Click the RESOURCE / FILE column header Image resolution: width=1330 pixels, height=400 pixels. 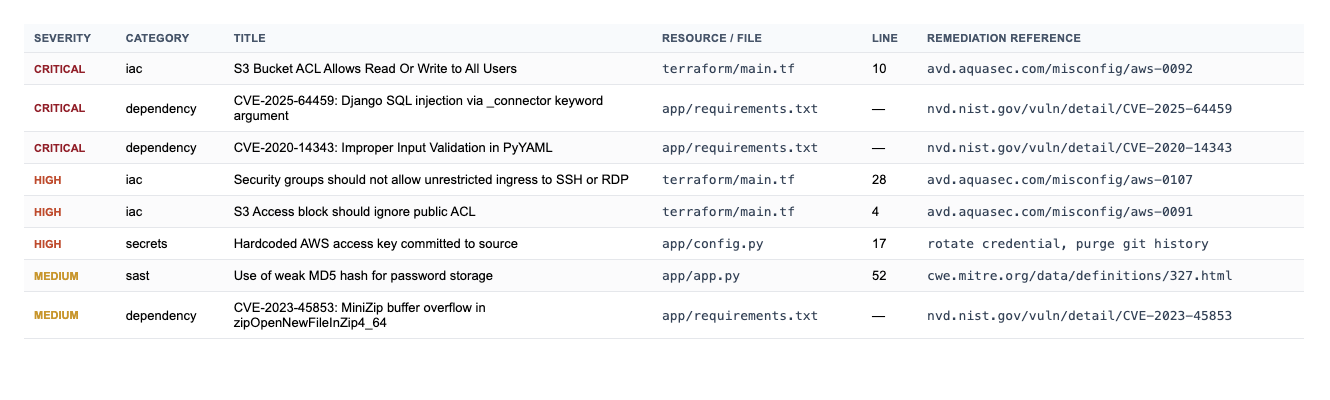(711, 38)
